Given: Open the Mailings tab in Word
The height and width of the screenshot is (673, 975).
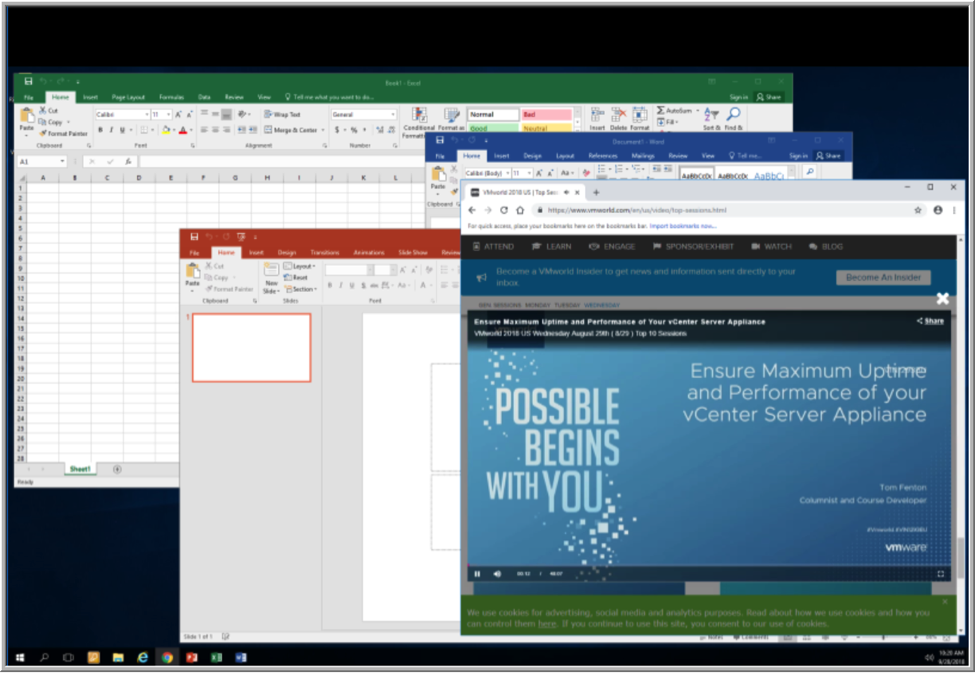Looking at the screenshot, I should pos(642,156).
